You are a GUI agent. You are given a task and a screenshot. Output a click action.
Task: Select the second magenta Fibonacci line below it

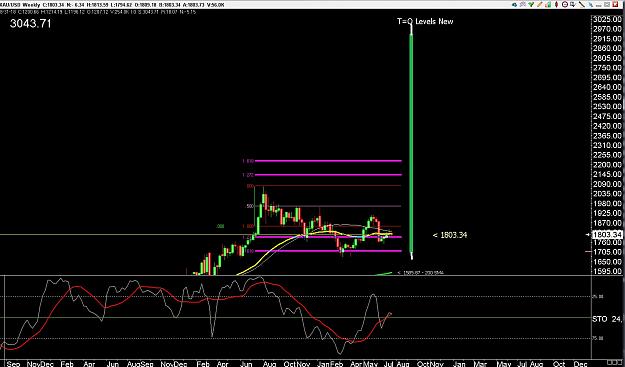pyautogui.click(x=328, y=175)
